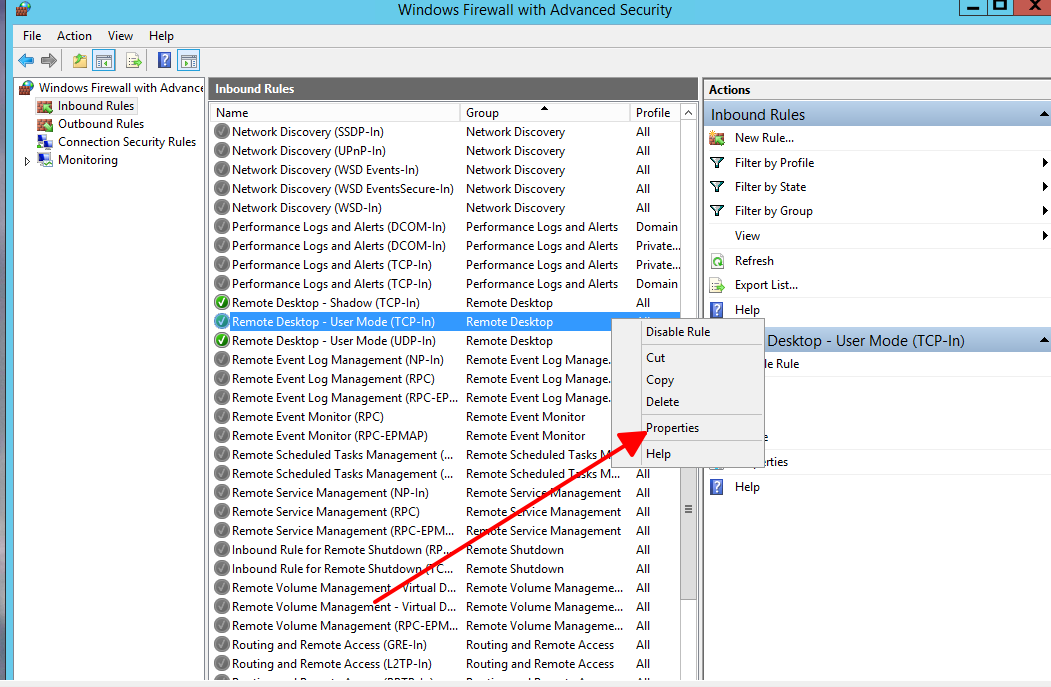Viewport: 1051px width, 687px height.
Task: Click the Connection Security Rules tree icon
Action: coord(45,142)
